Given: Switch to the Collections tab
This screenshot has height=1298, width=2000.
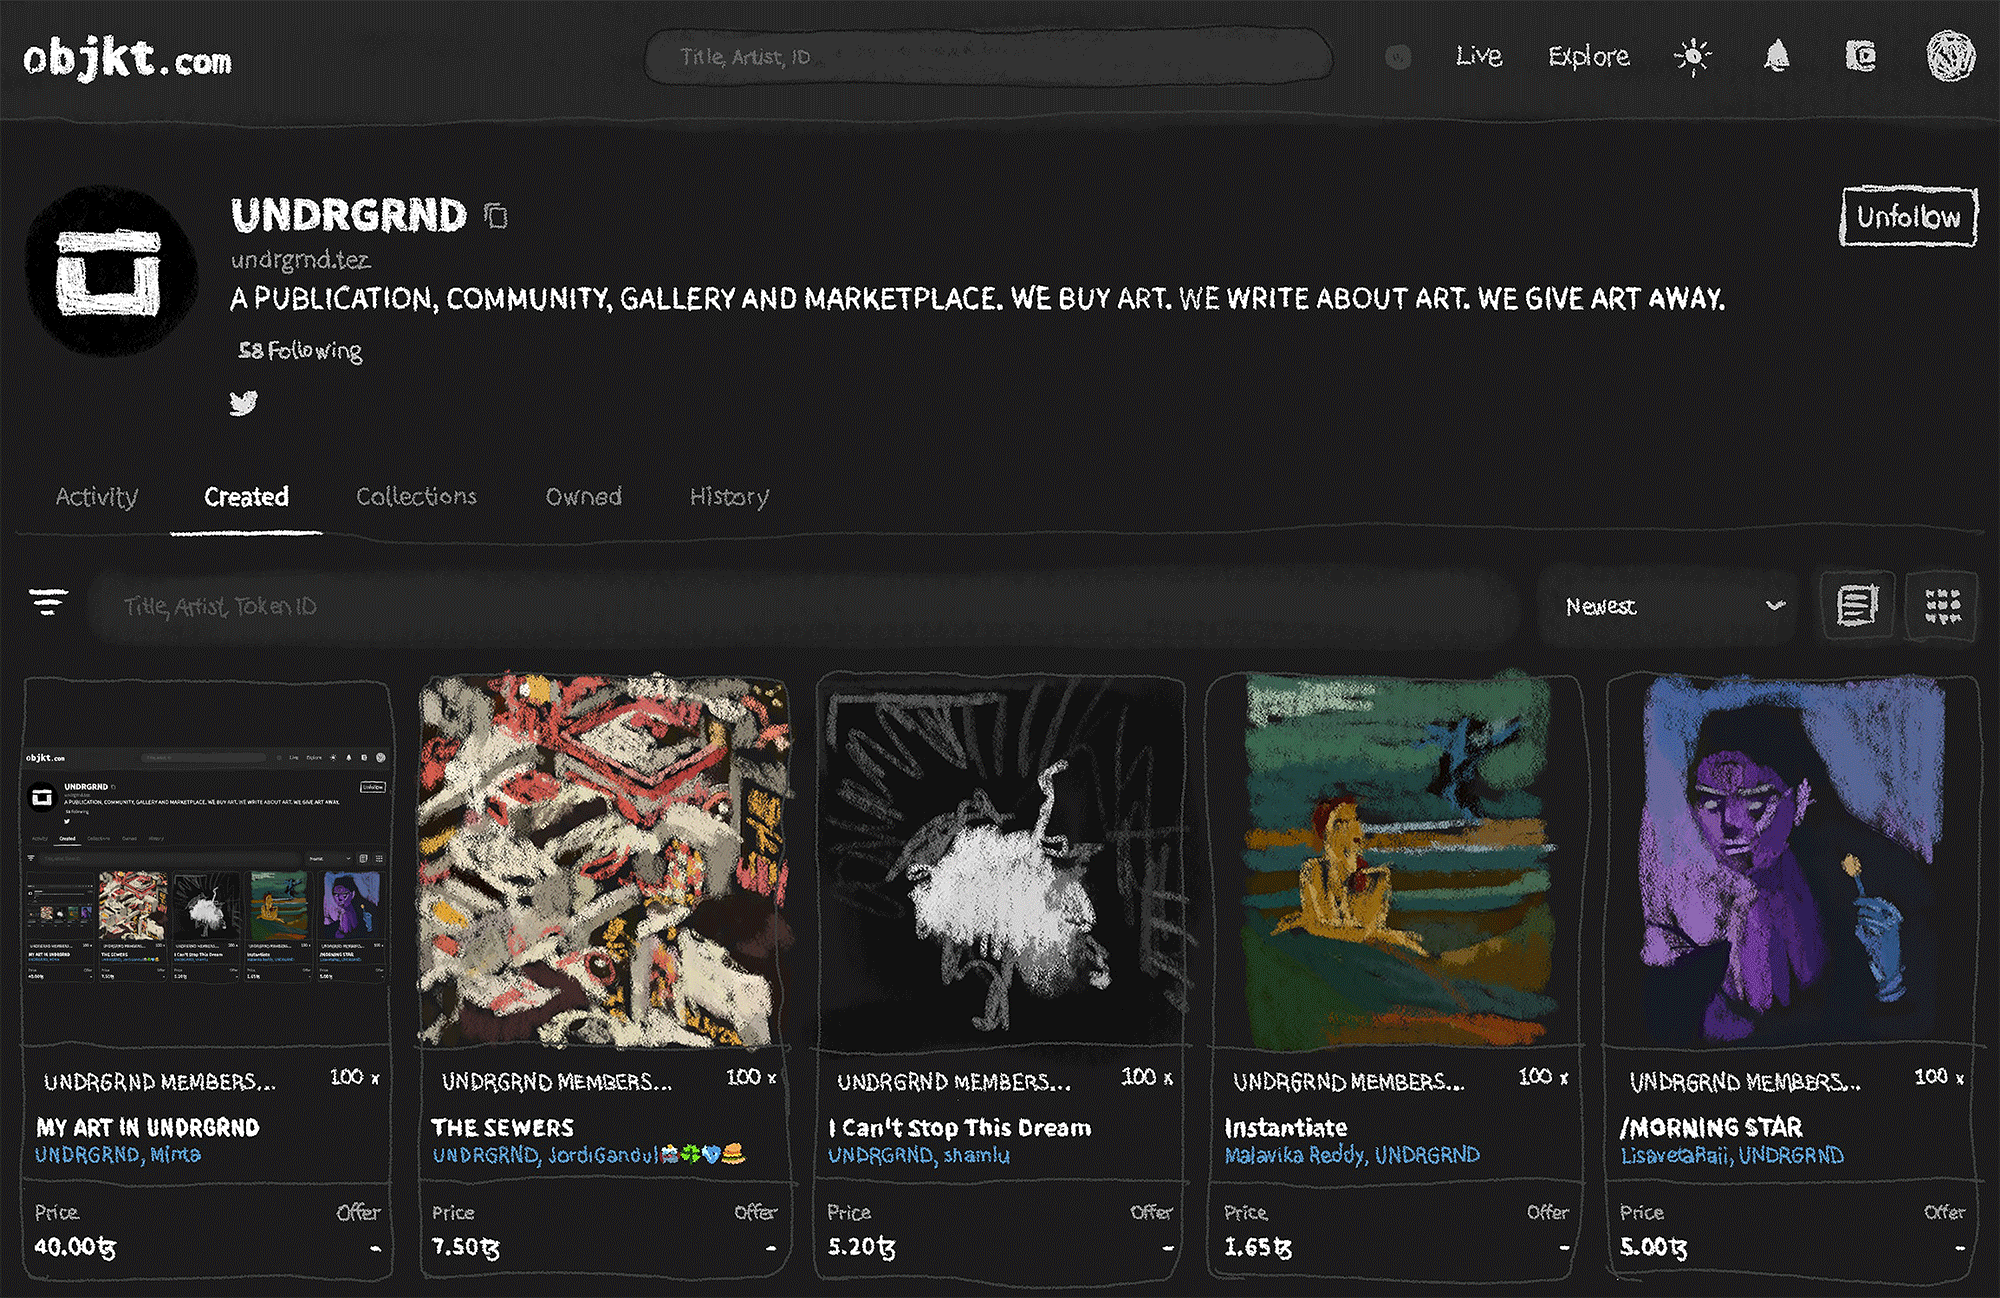Looking at the screenshot, I should pos(416,496).
